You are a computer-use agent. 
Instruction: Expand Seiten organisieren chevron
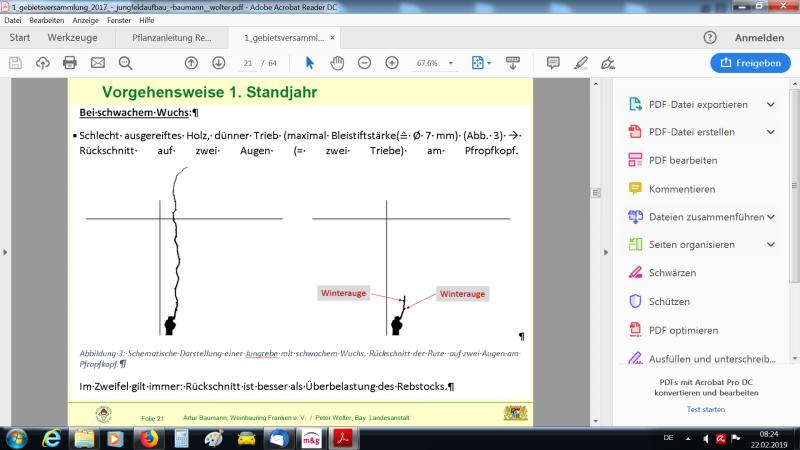pyautogui.click(x=770, y=244)
